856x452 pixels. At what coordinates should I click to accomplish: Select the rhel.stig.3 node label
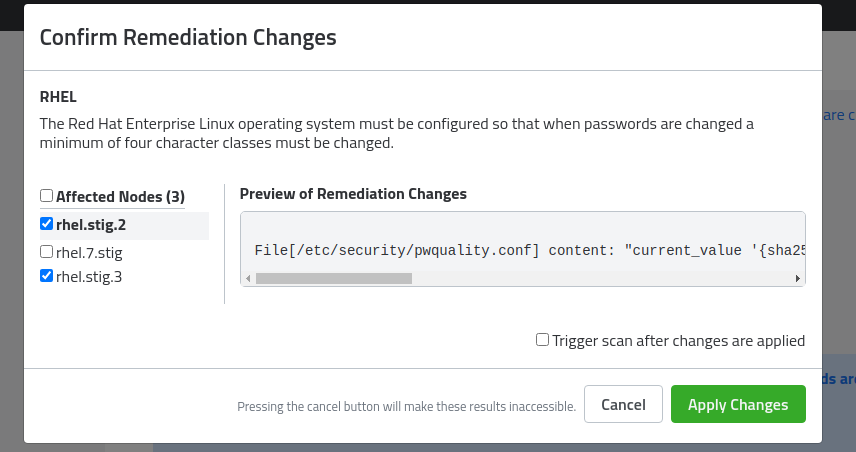pyautogui.click(x=89, y=277)
